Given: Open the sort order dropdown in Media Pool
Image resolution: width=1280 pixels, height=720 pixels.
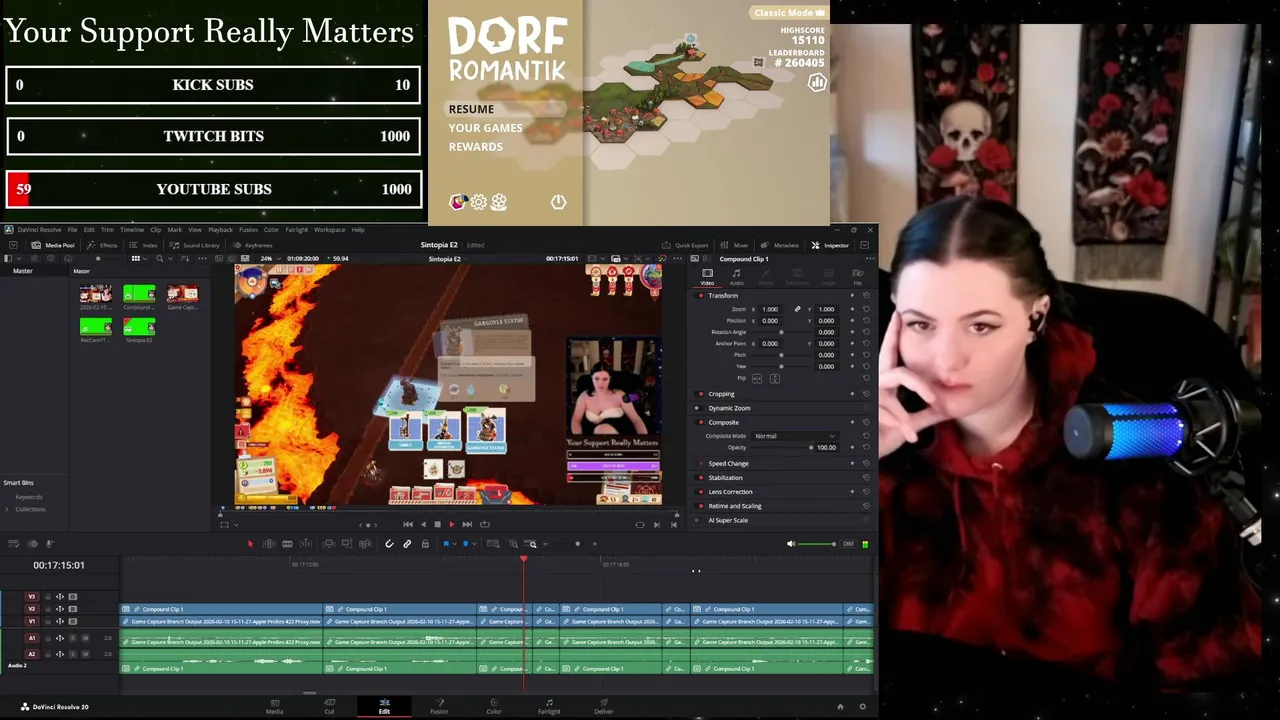Looking at the screenshot, I should (185, 258).
